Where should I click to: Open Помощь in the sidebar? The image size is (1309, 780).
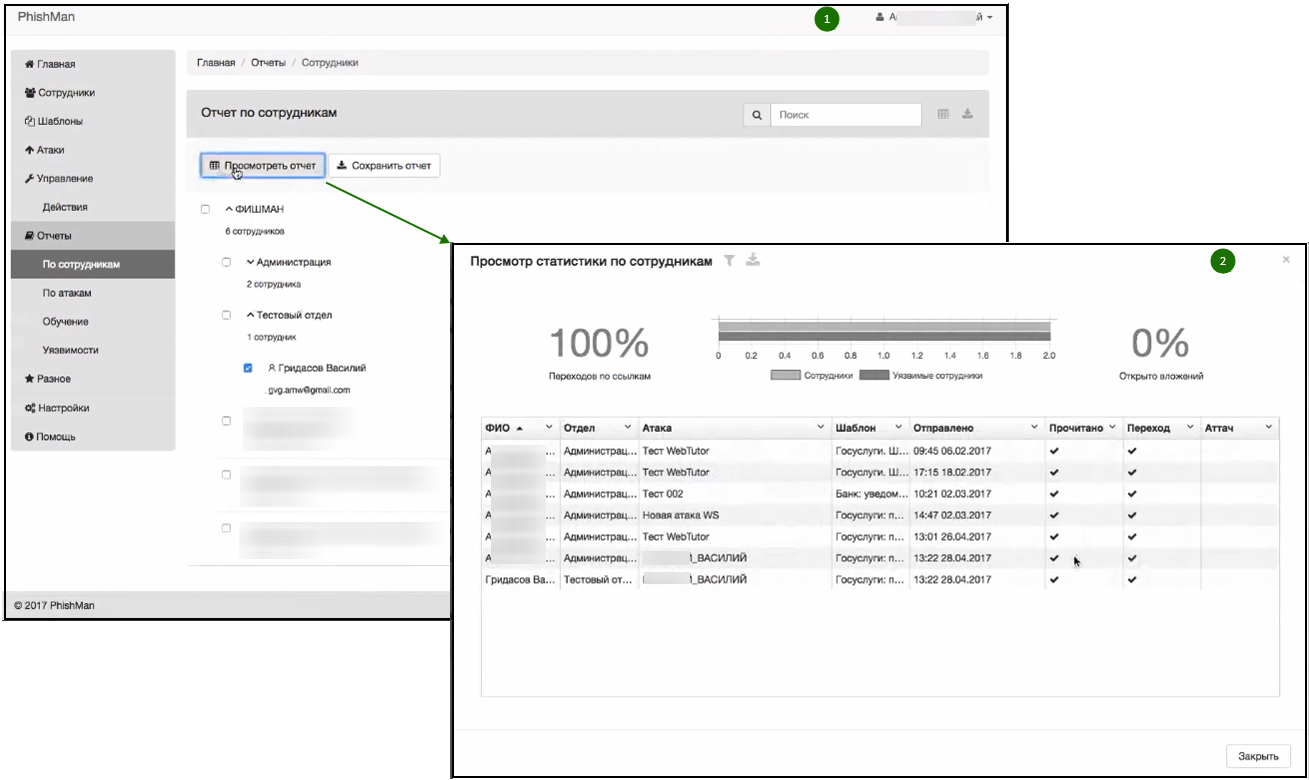[x=93, y=437]
